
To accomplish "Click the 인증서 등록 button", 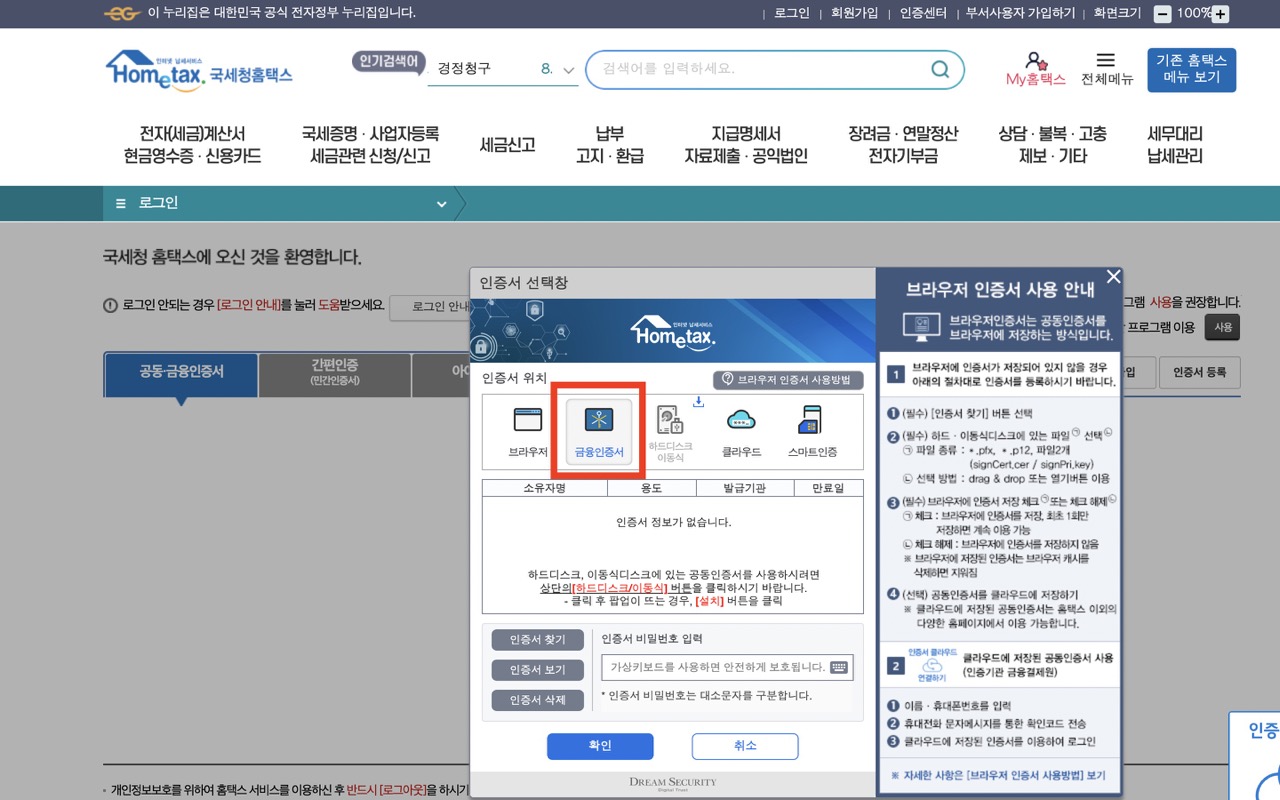I will click(1200, 372).
